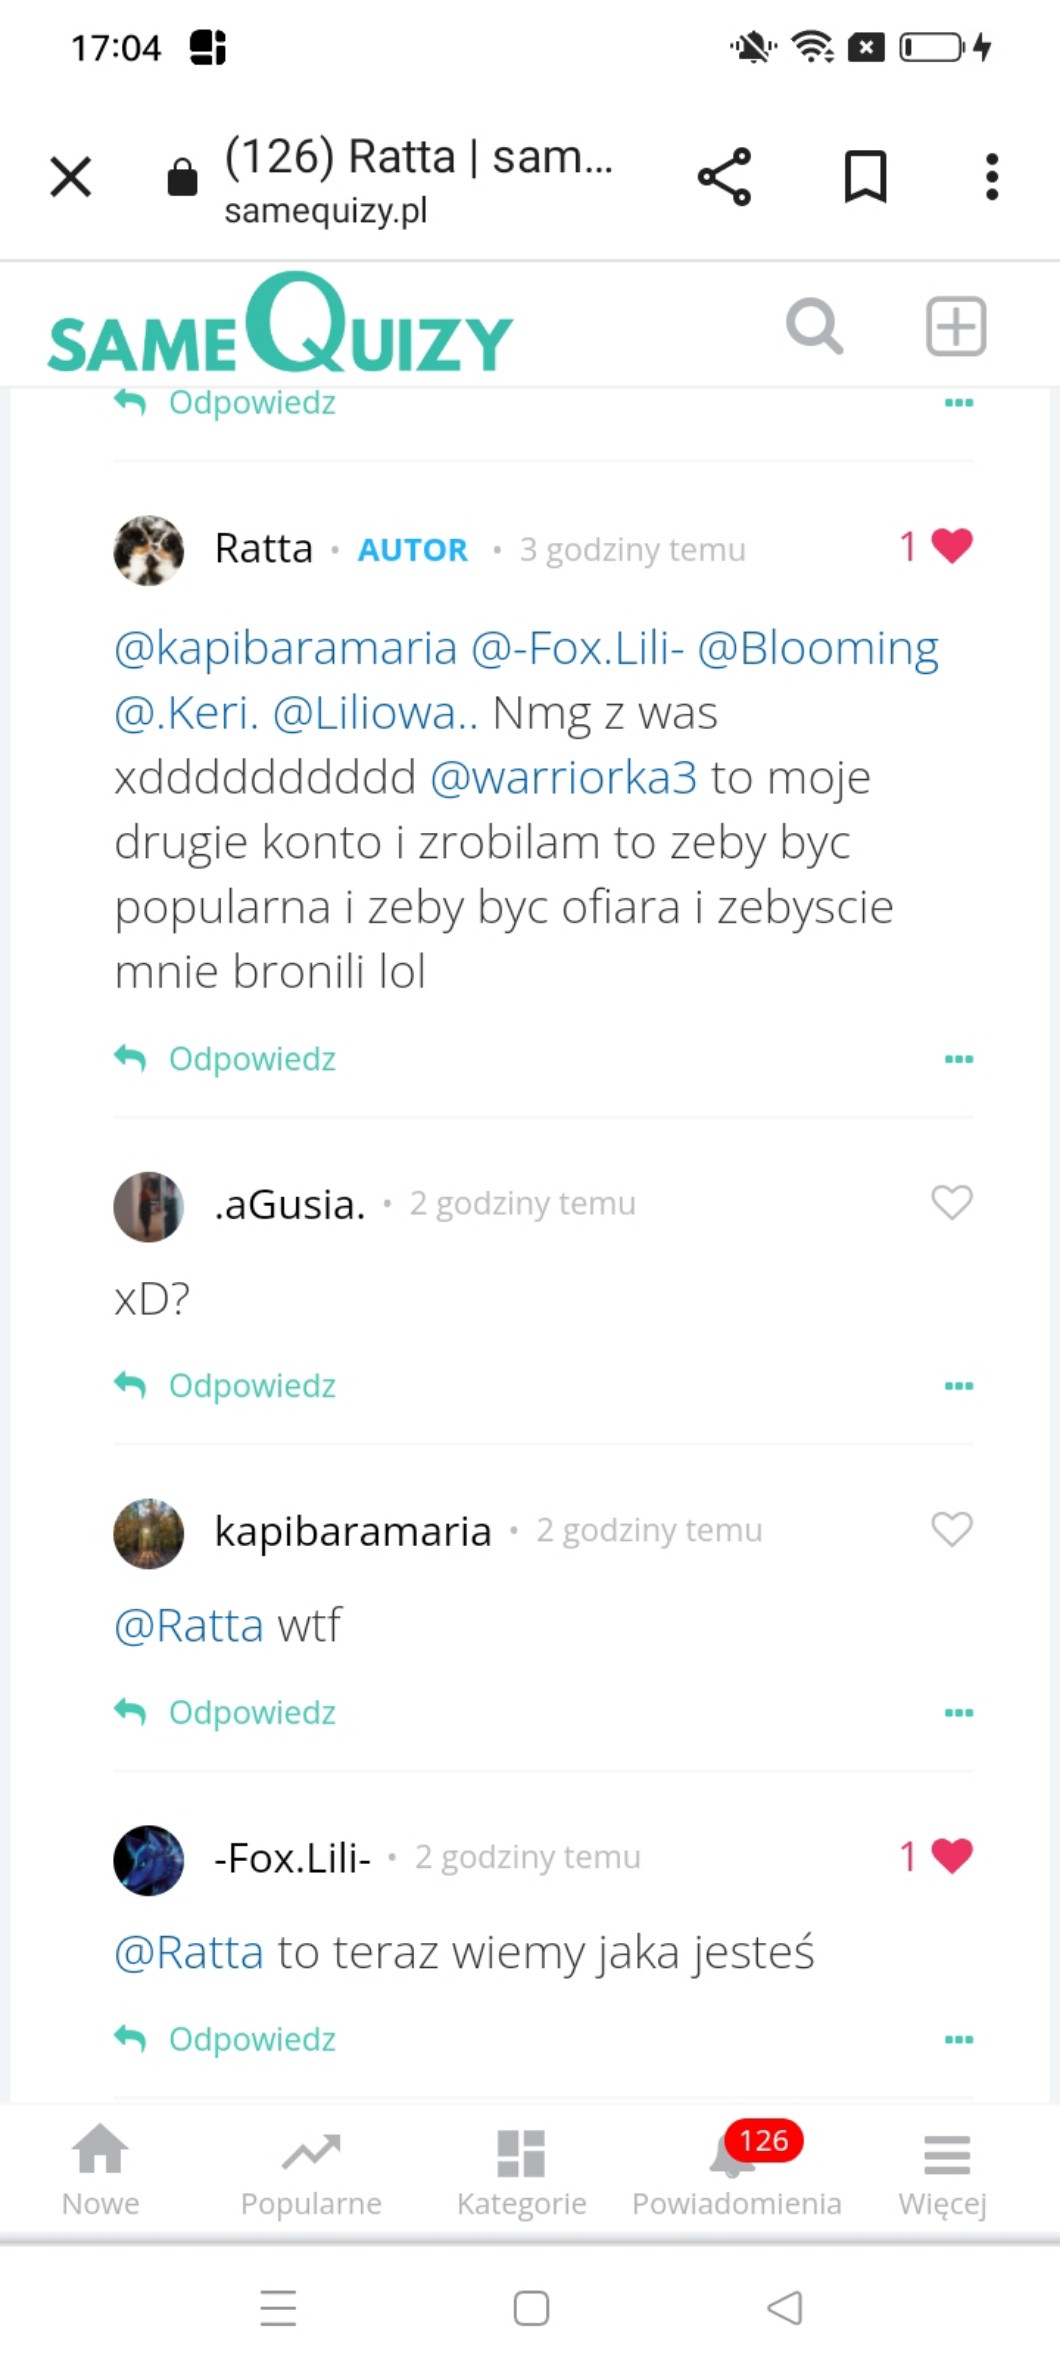Bookmark the current page
Image resolution: width=1060 pixels, height=2373 pixels.
pyautogui.click(x=865, y=177)
